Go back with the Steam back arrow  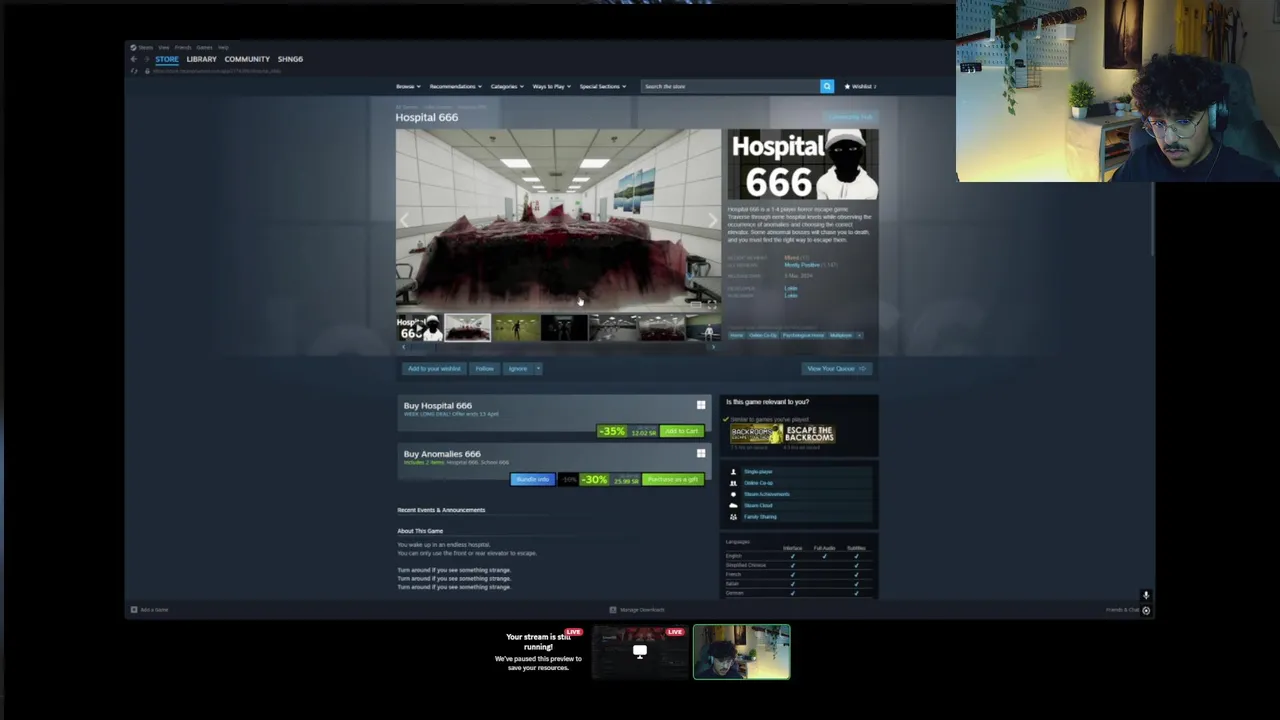134,59
